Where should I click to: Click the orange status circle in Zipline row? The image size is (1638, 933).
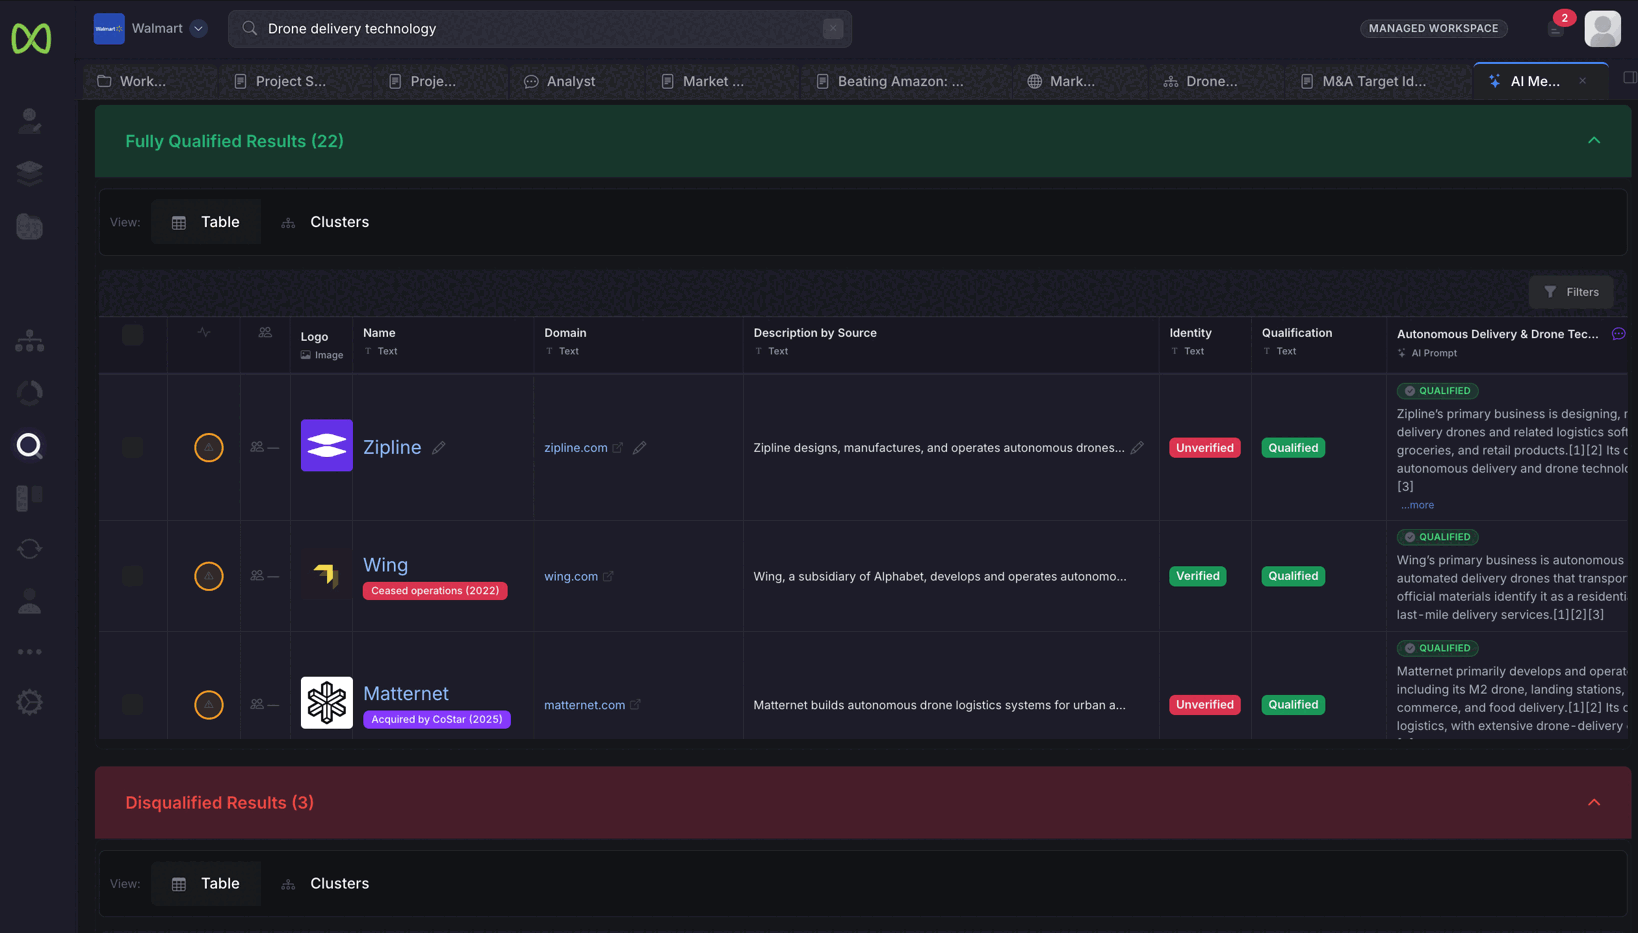[x=209, y=447]
